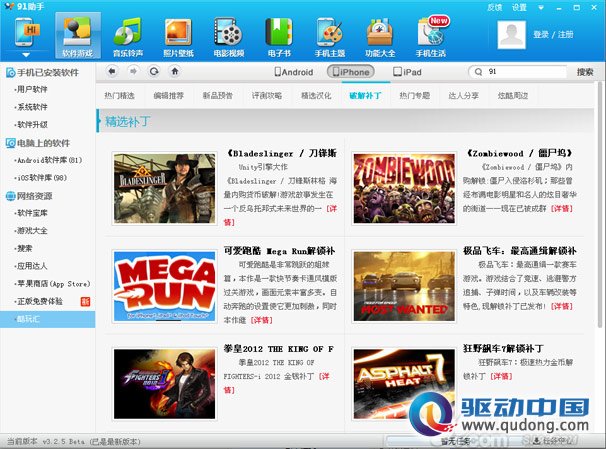Open Zombiewood game thumbnail
The height and width of the screenshot is (449, 606).
(404, 188)
